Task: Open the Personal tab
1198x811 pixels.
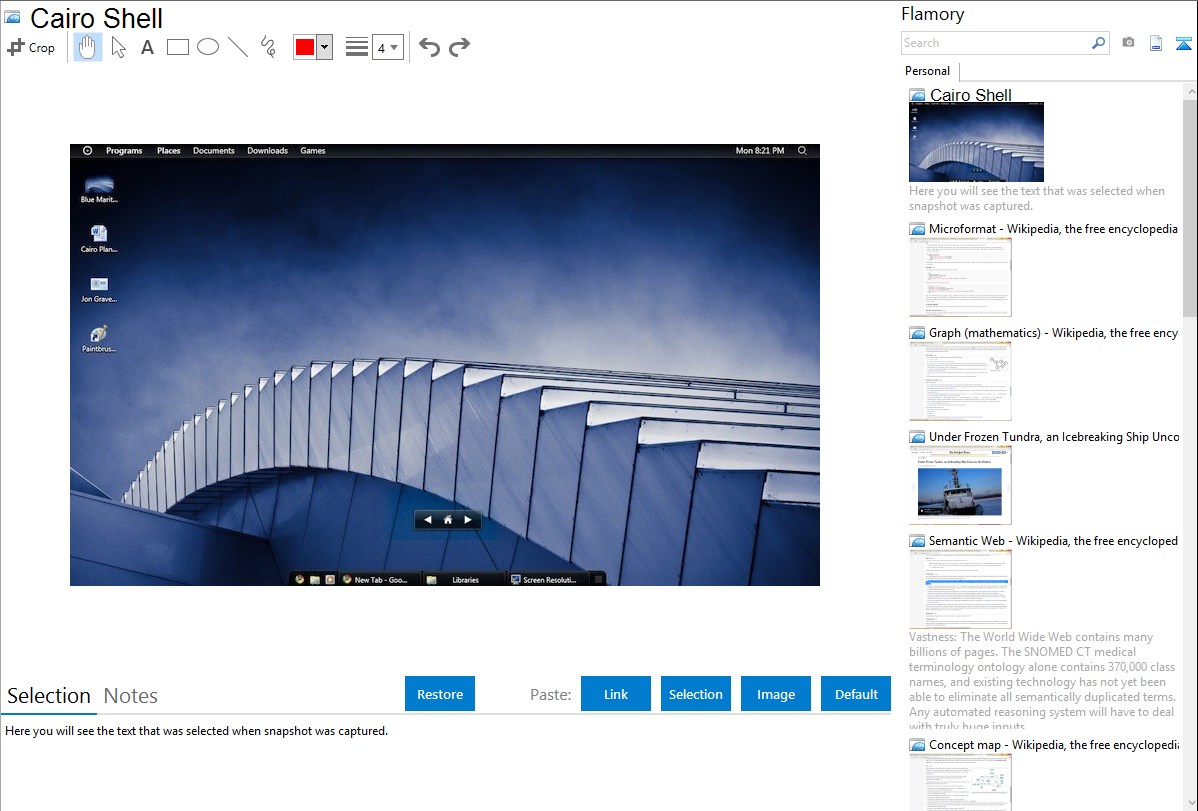Action: click(x=928, y=71)
